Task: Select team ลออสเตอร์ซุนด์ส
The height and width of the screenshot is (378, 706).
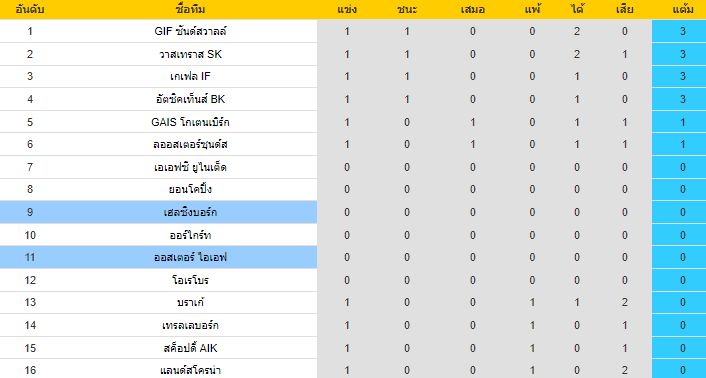Action: click(x=190, y=144)
